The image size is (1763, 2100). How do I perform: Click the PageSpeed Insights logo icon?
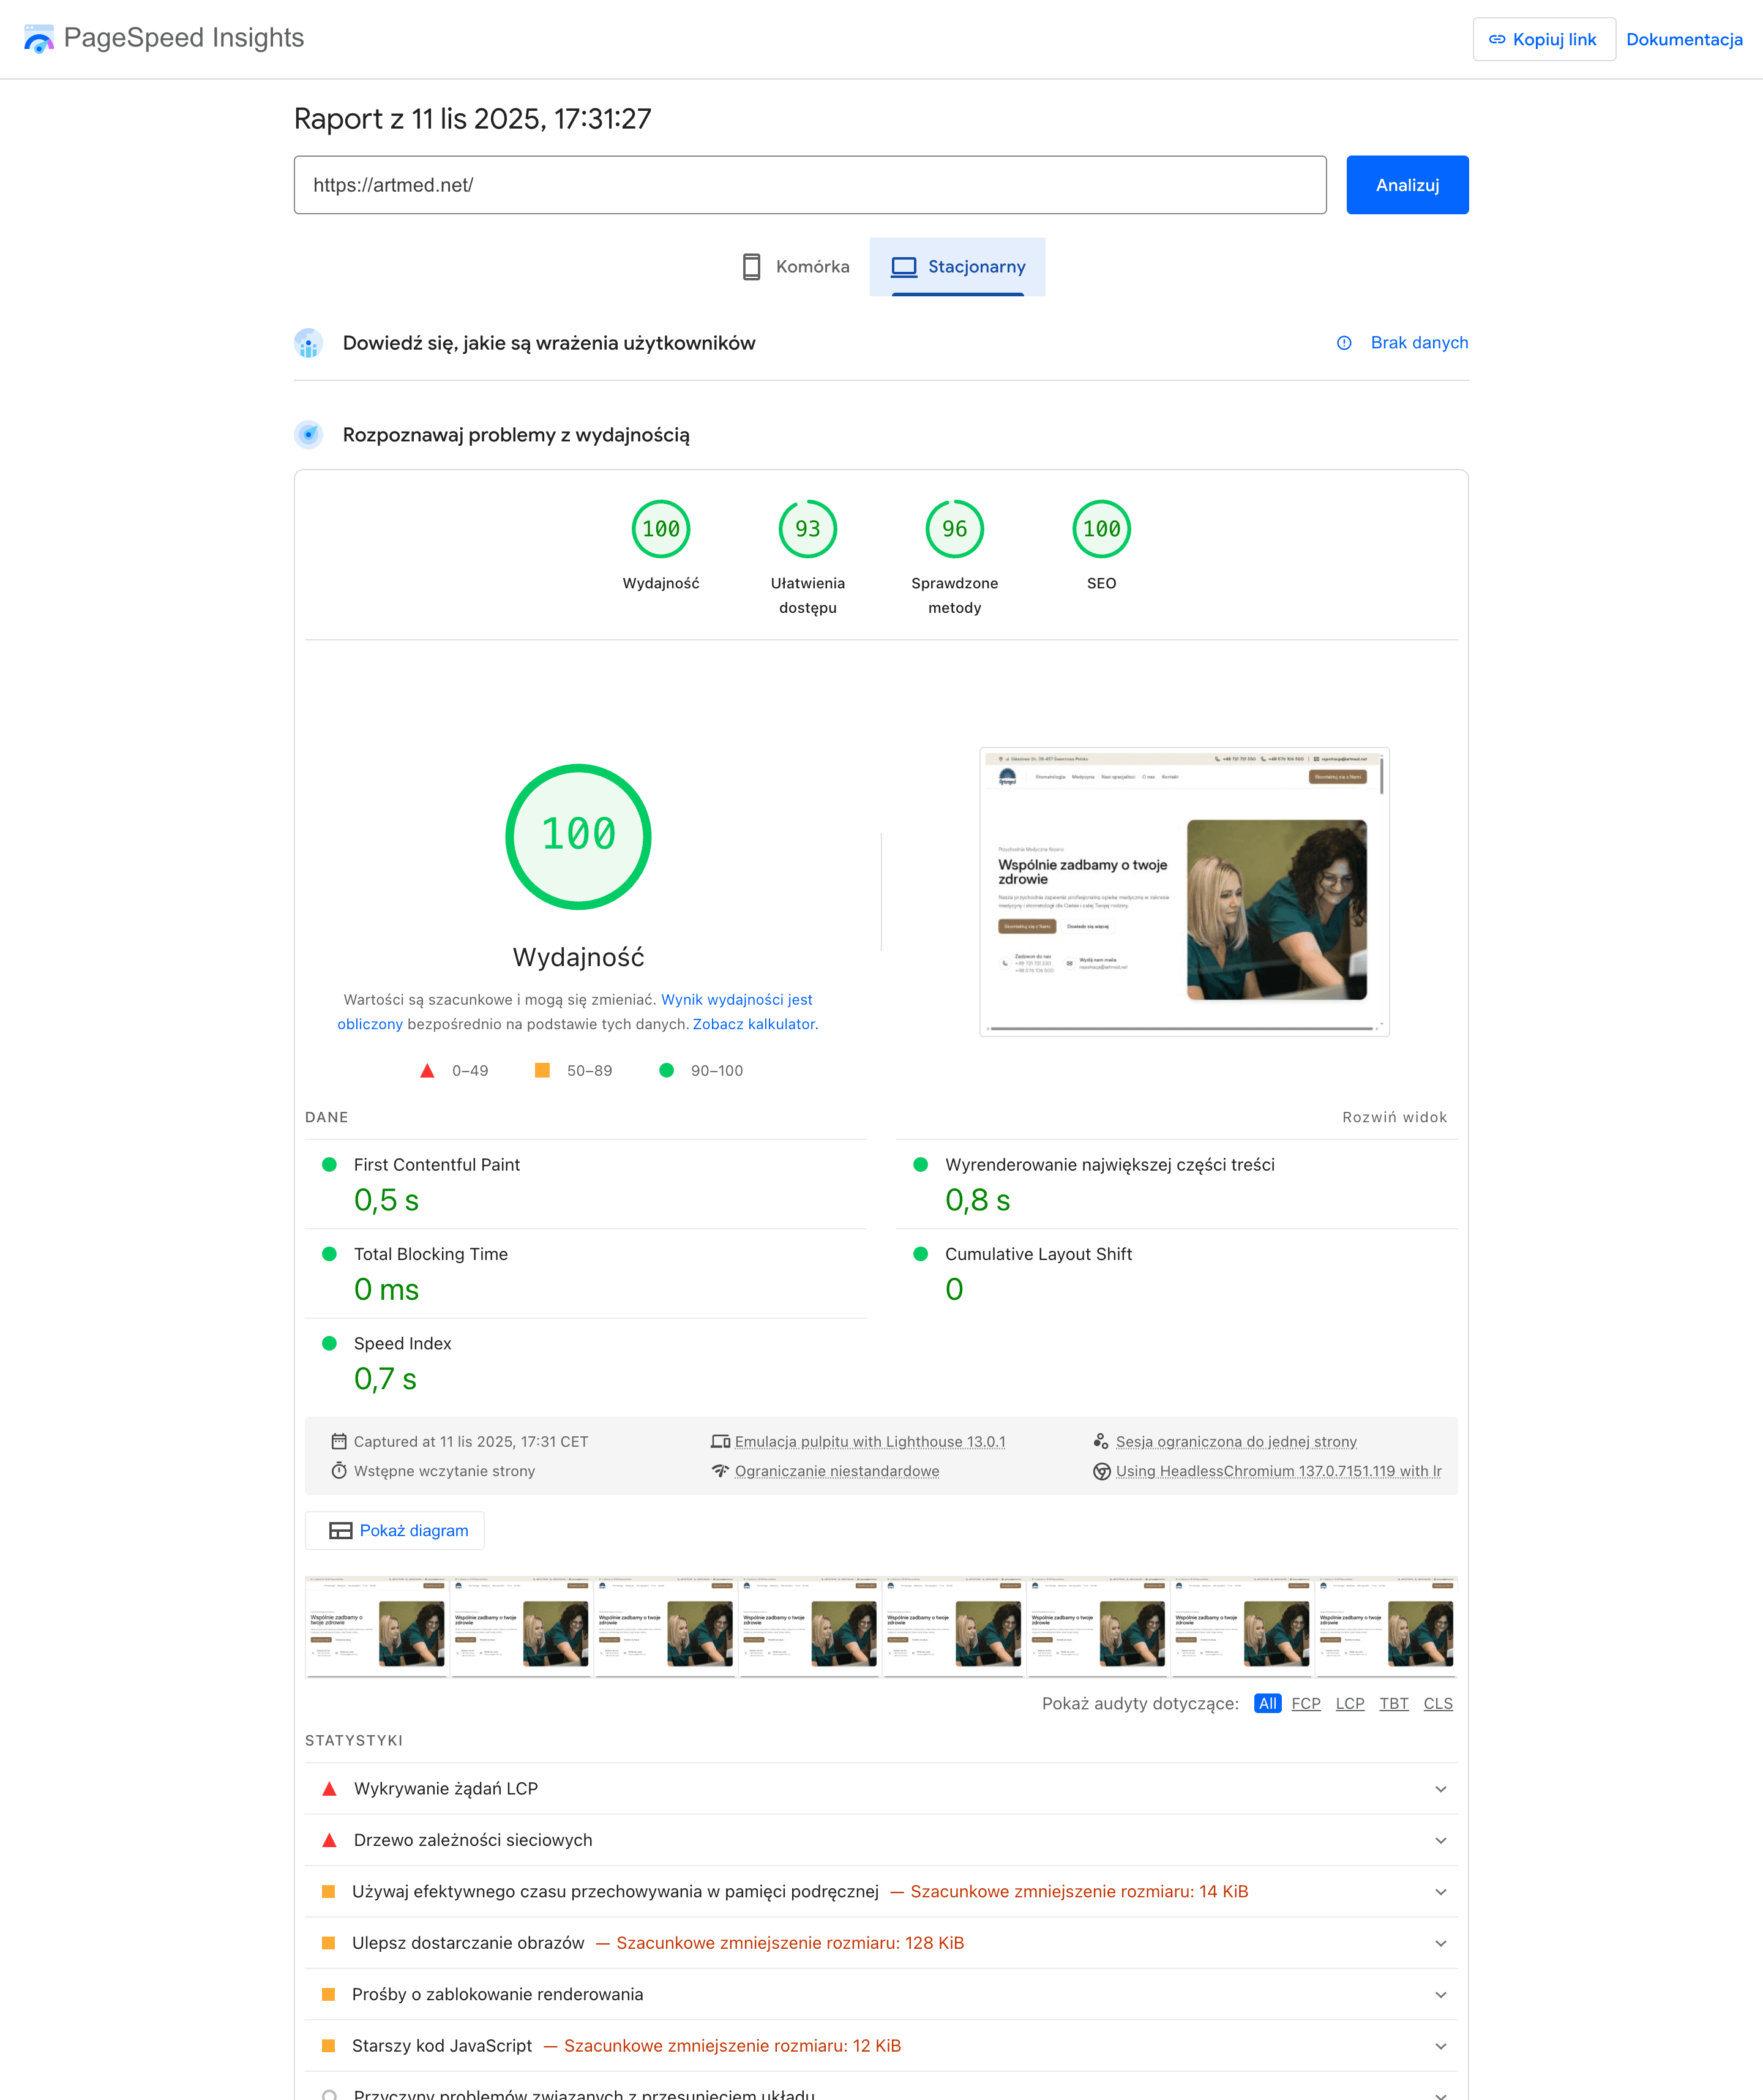[x=39, y=38]
